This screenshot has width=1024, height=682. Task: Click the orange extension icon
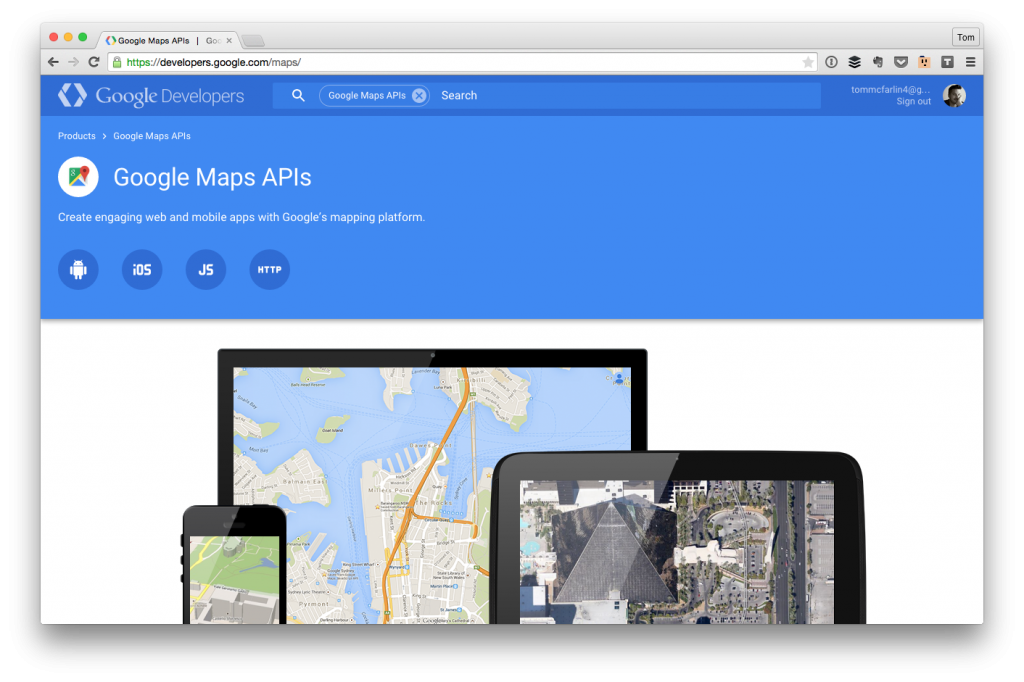pyautogui.click(x=924, y=62)
